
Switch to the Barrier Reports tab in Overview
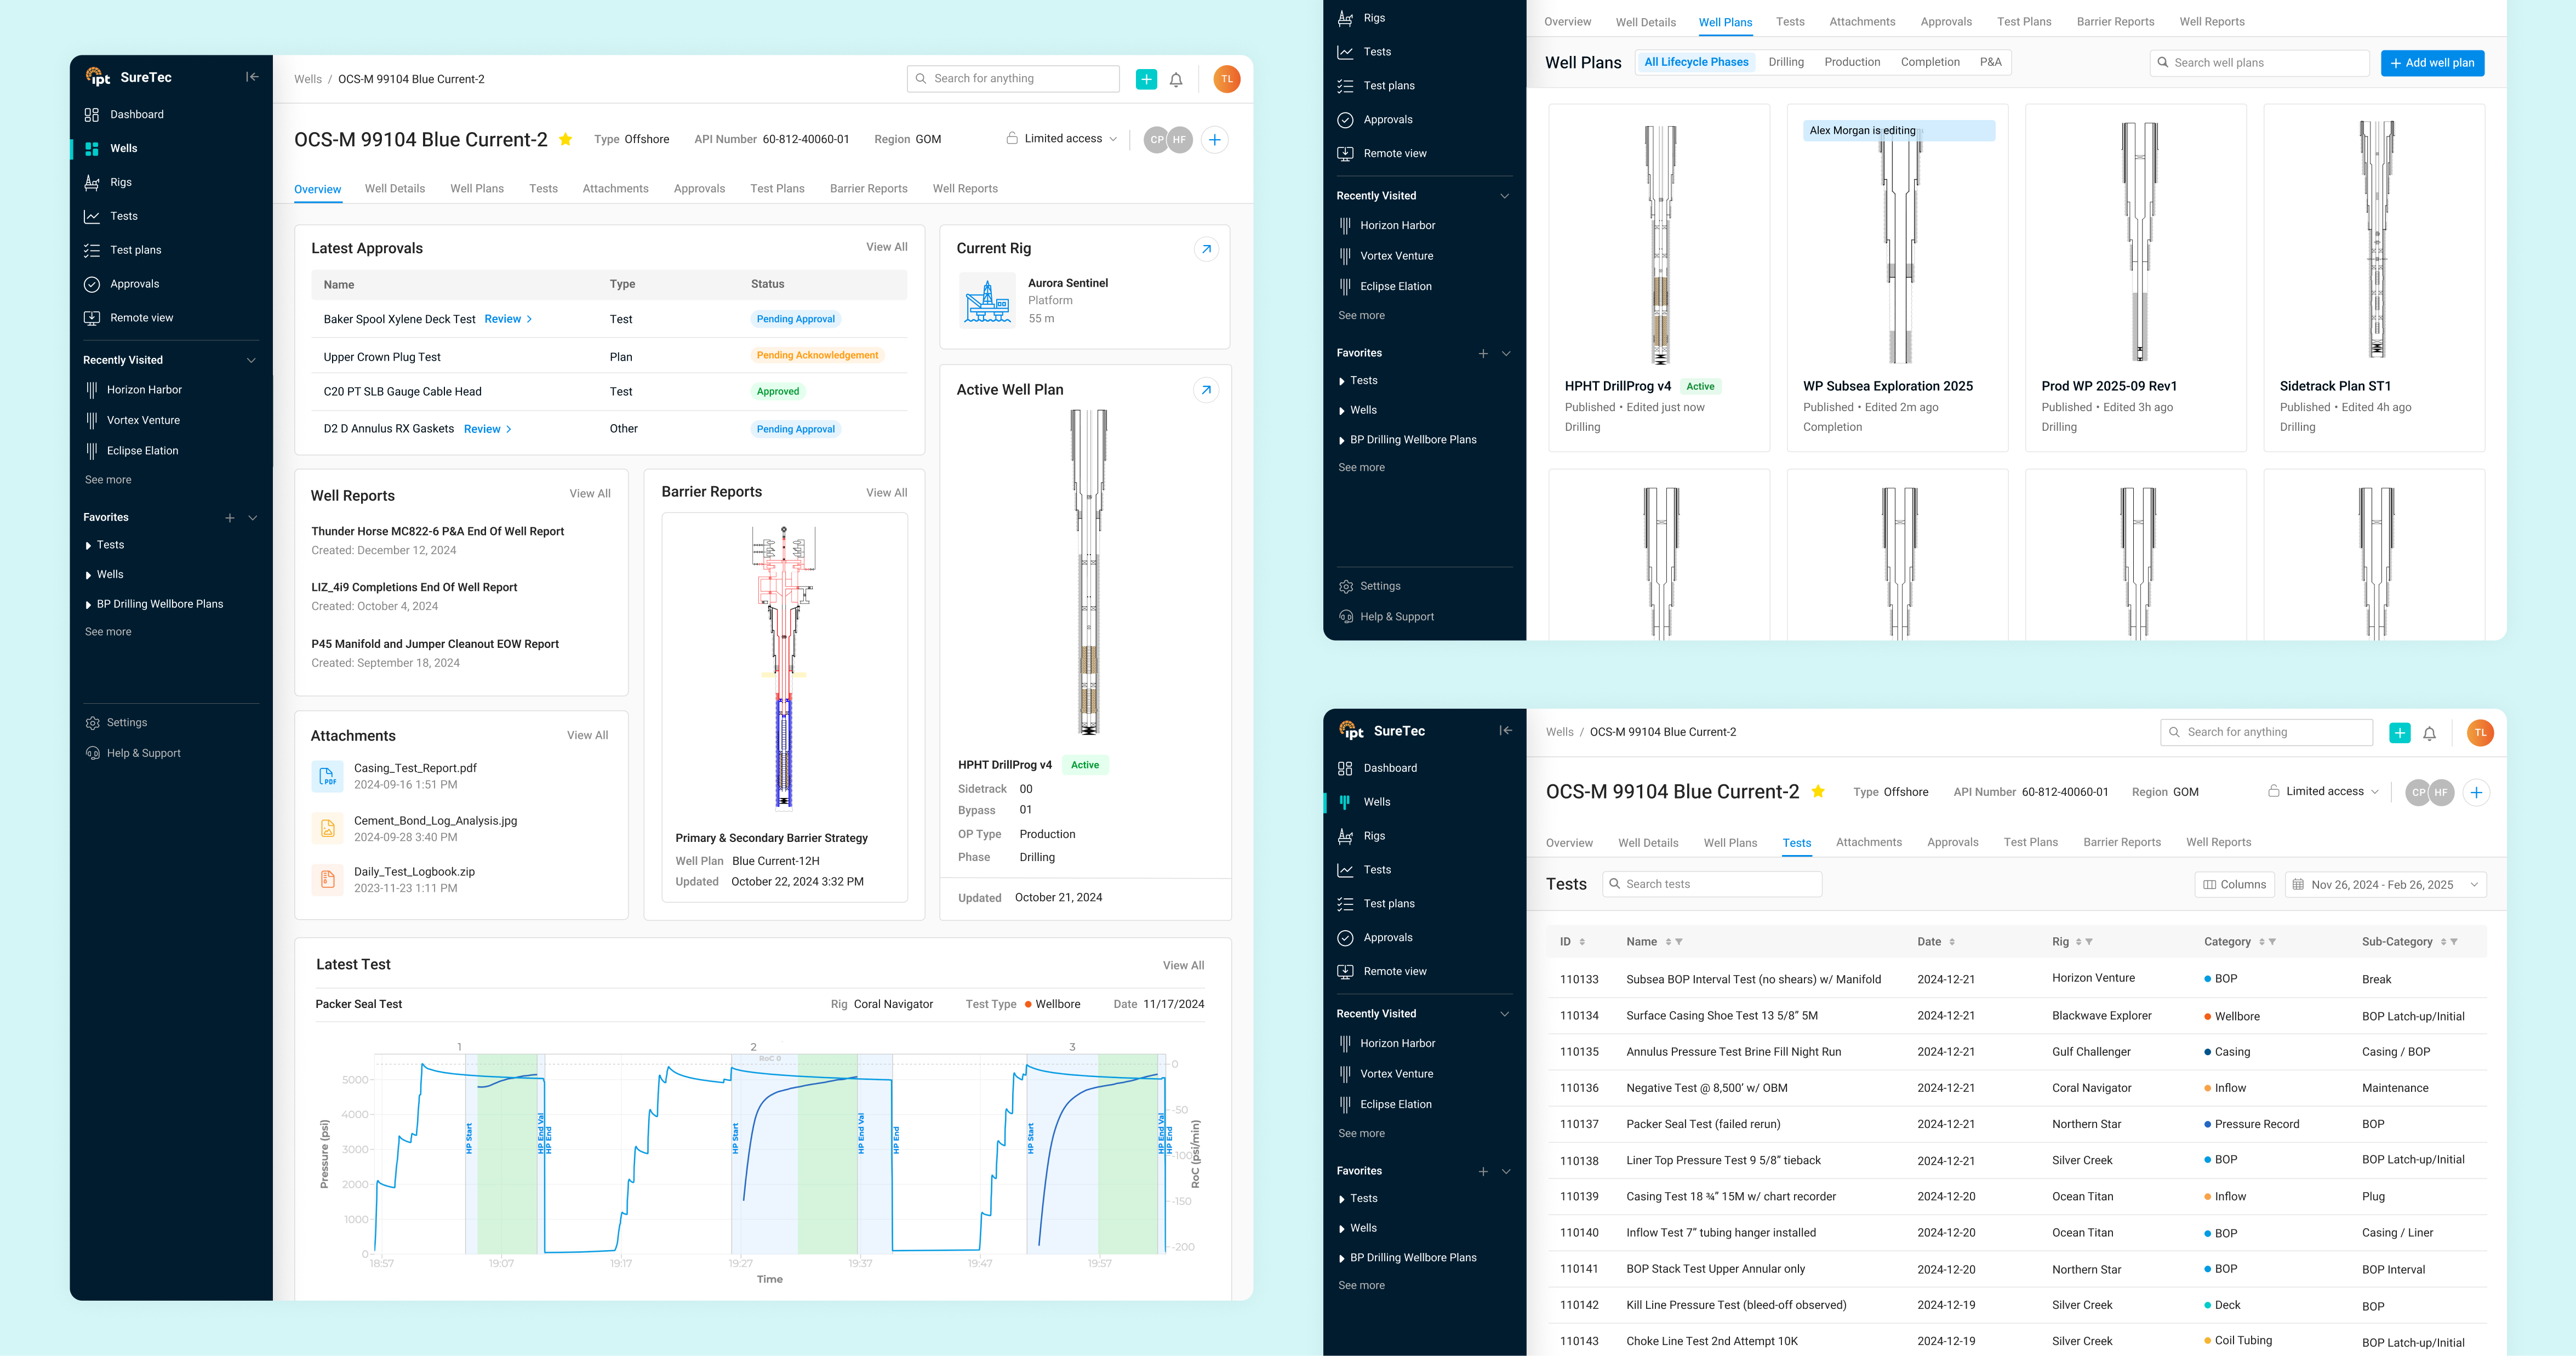click(x=868, y=189)
